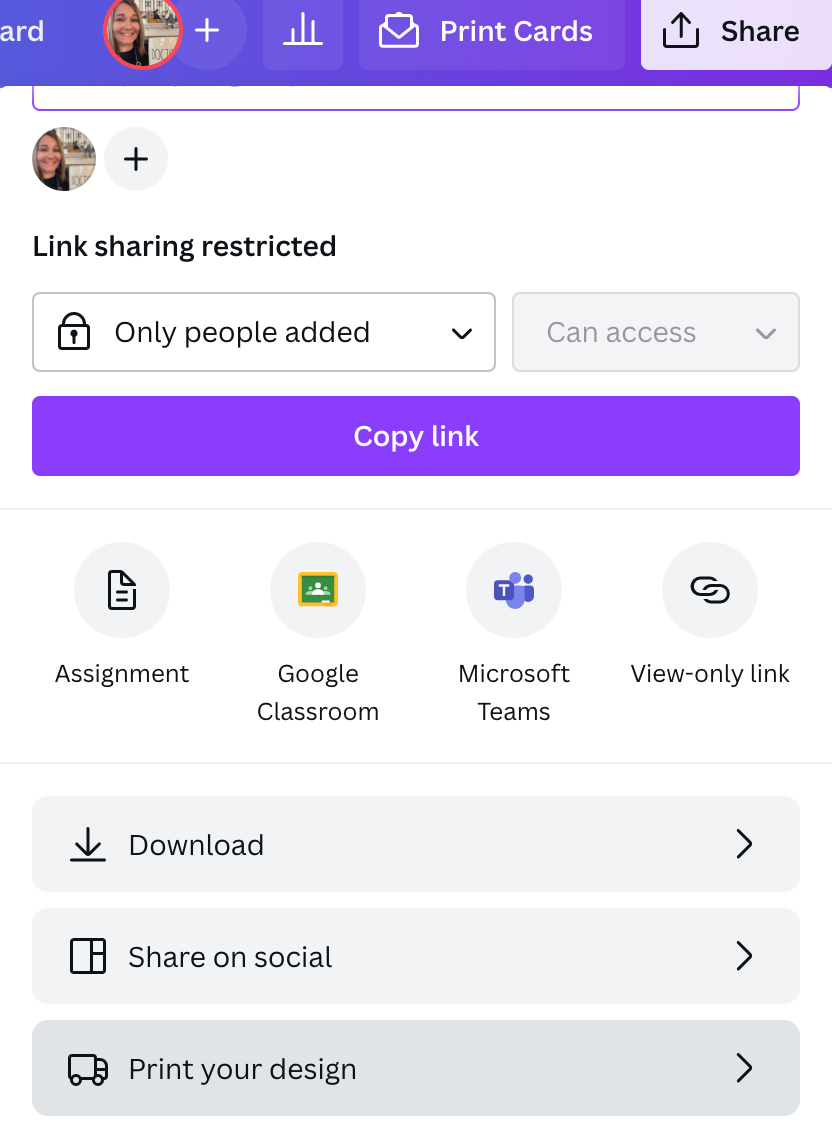
Task: Click the Share button in header
Action: pos(736,32)
